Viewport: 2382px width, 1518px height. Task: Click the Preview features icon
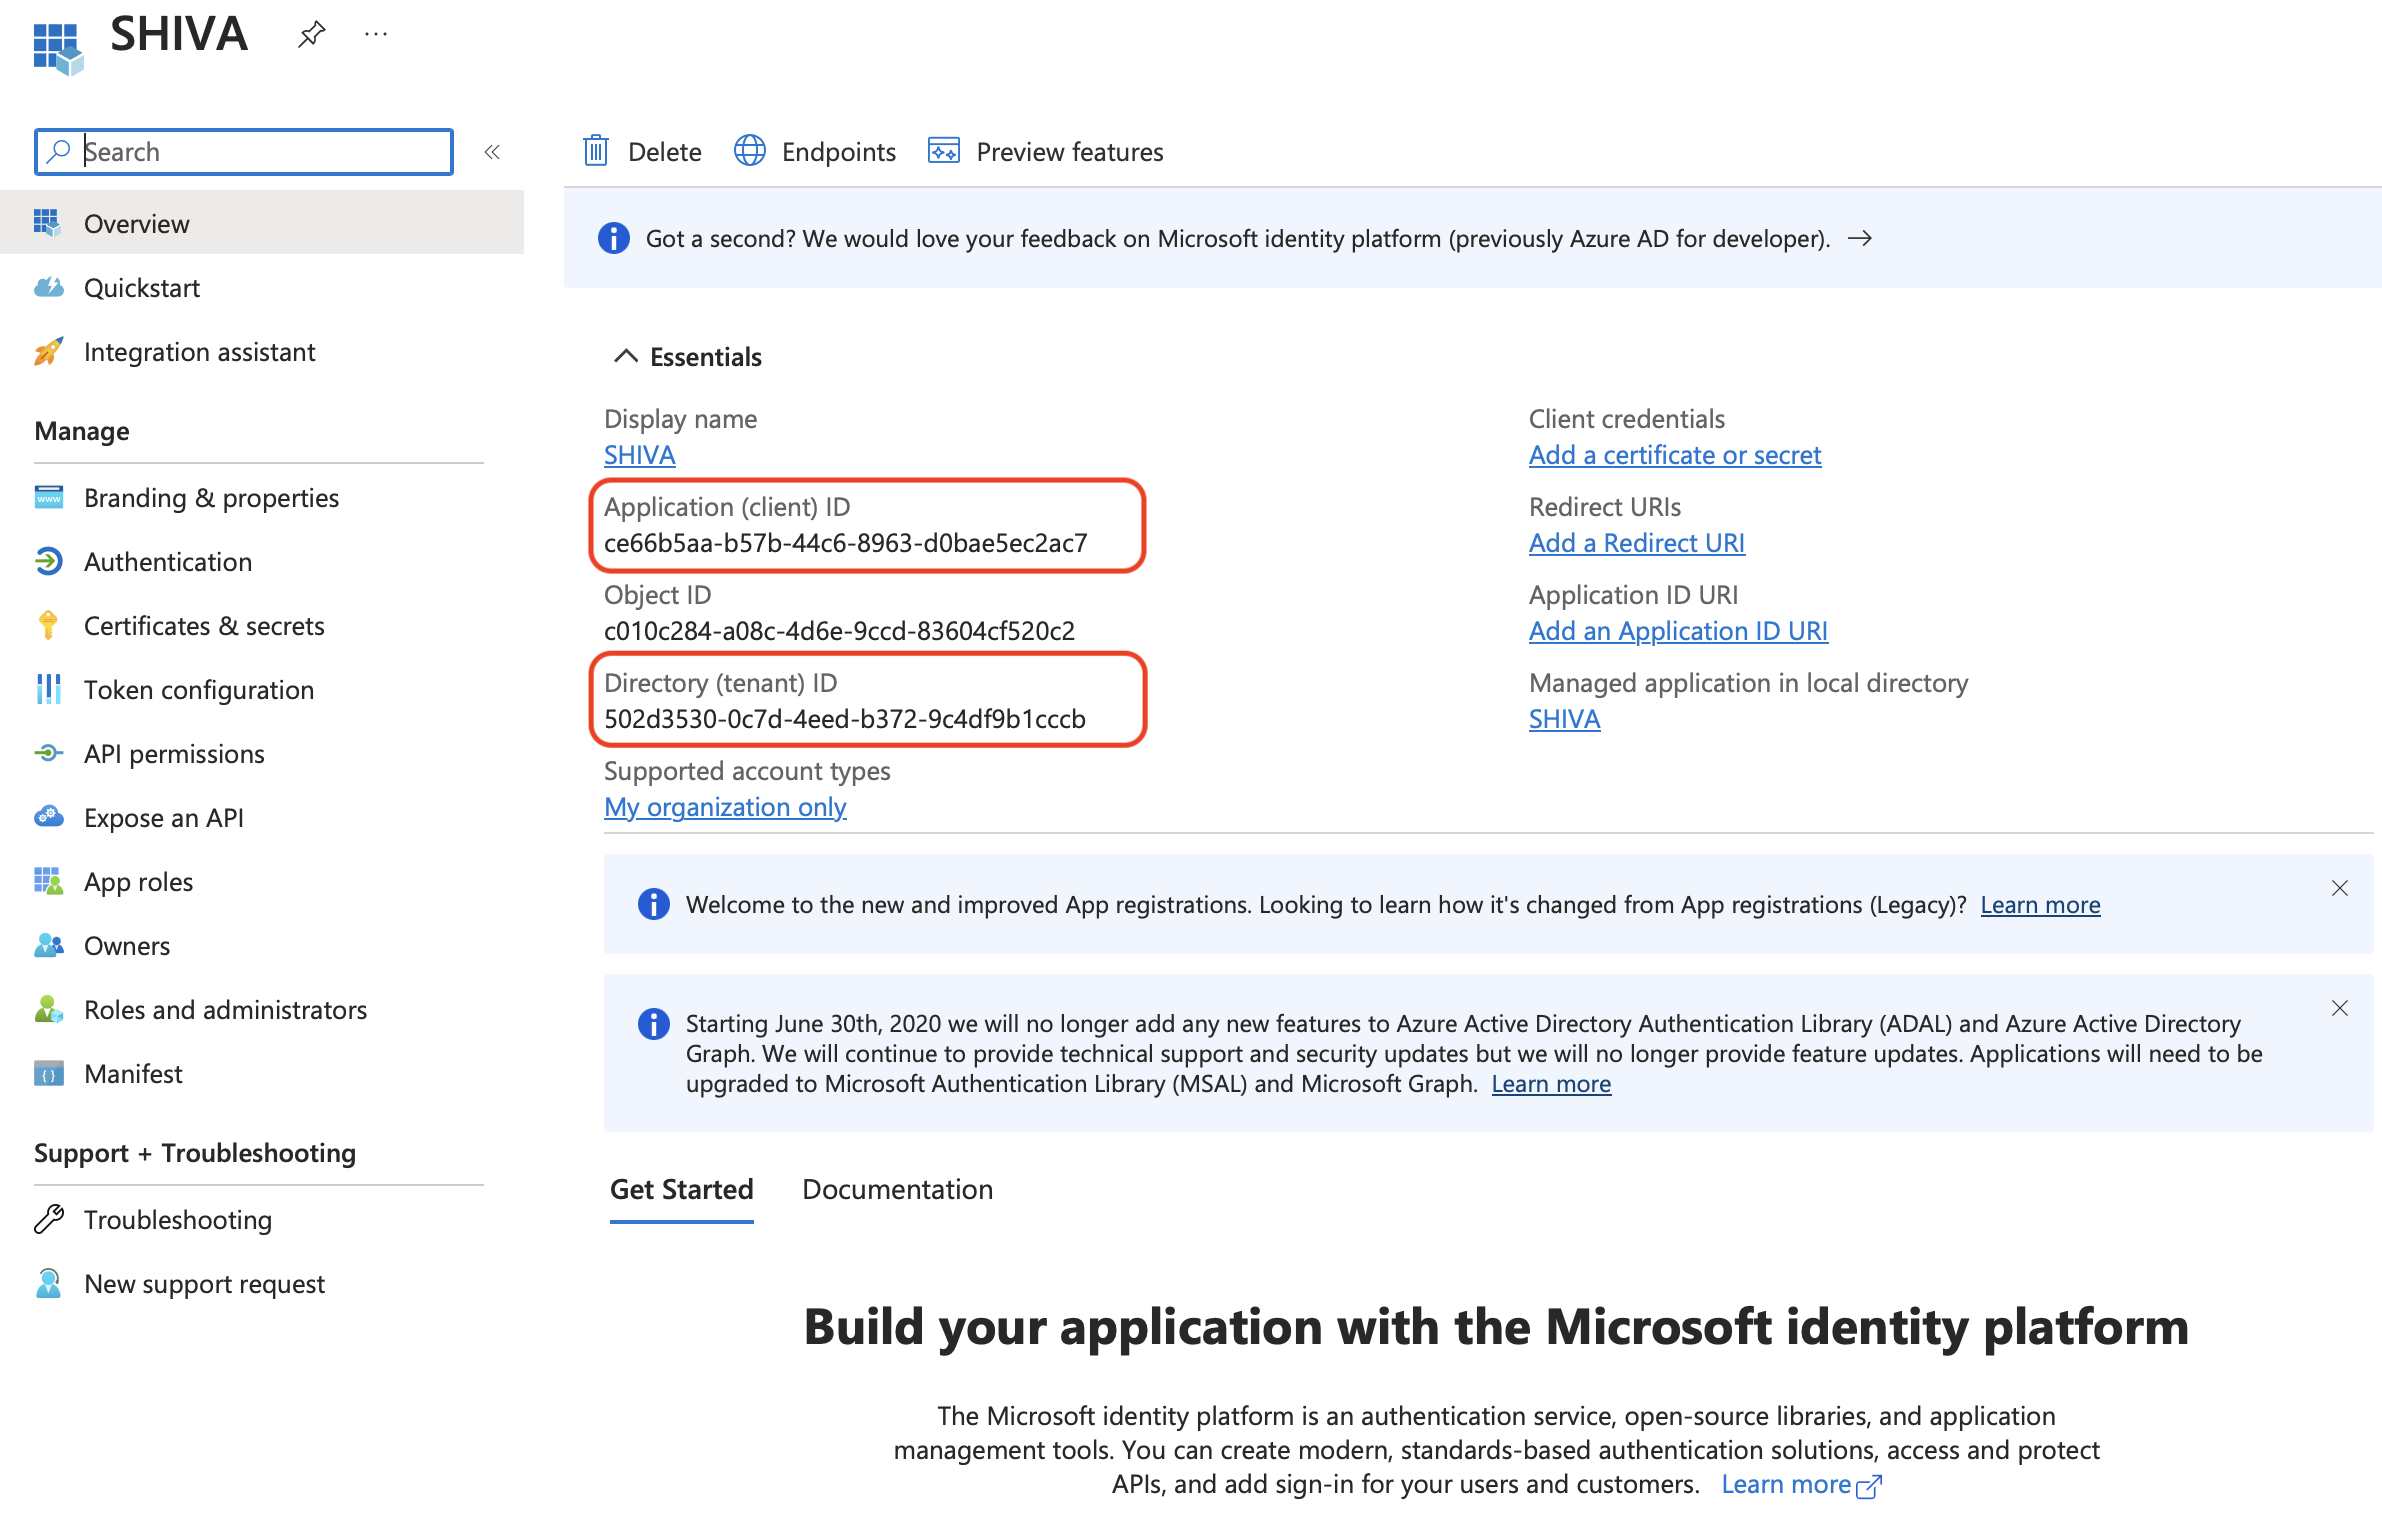pyautogui.click(x=943, y=151)
